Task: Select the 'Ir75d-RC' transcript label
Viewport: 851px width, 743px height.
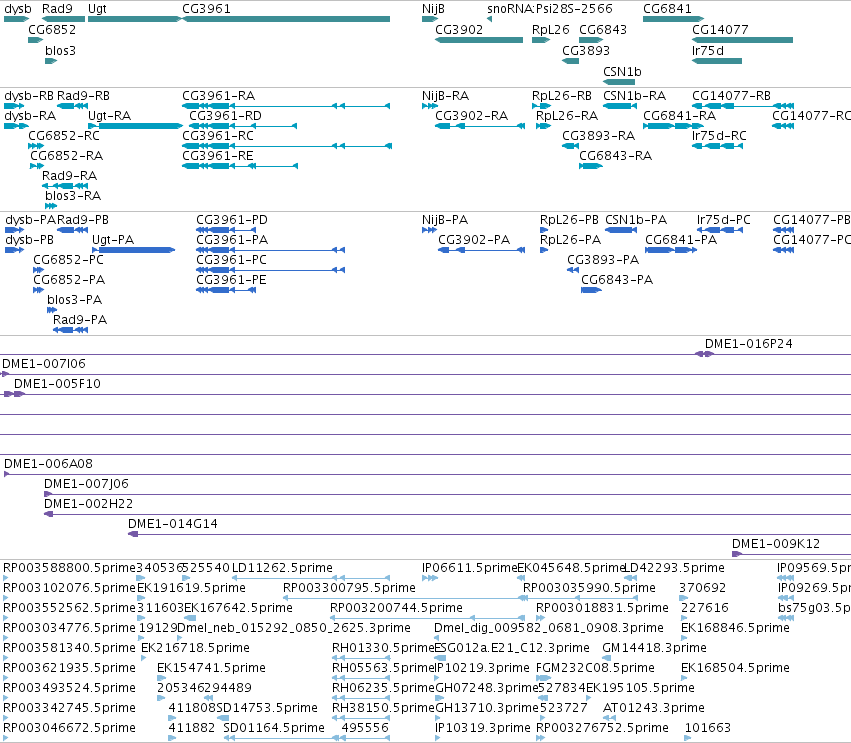Action: 719,135
